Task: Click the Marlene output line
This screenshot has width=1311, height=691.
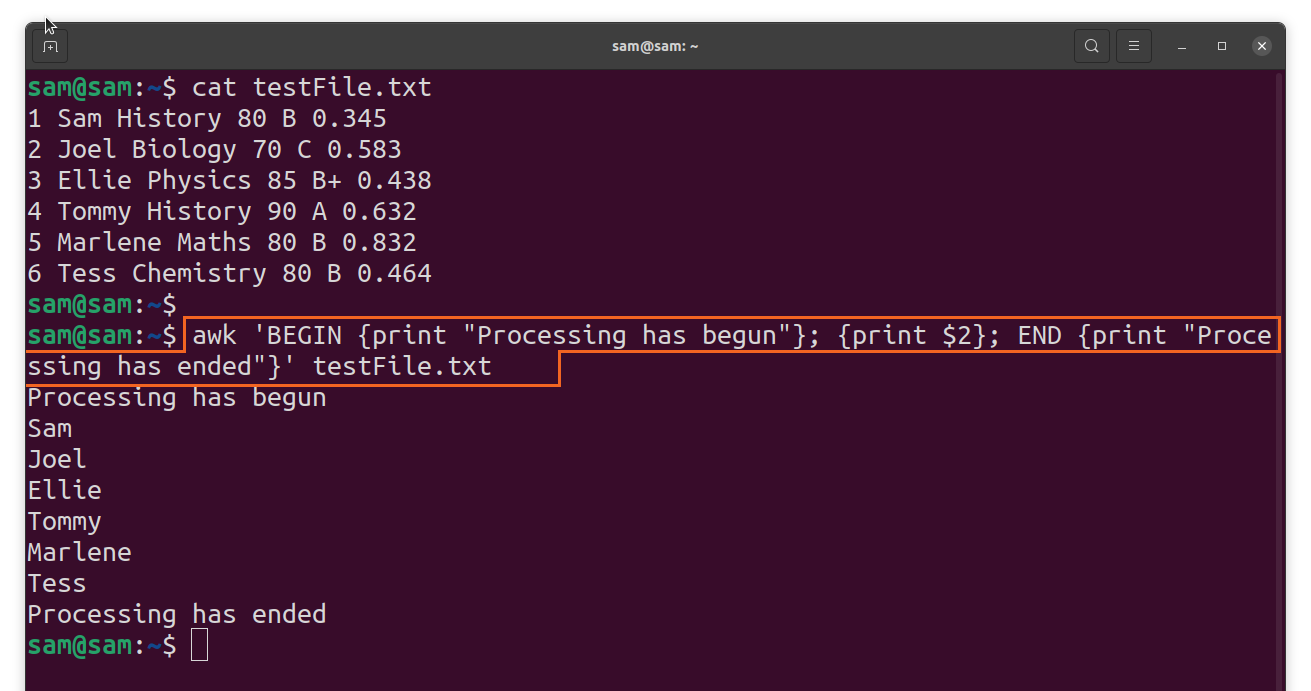Action: (x=79, y=552)
